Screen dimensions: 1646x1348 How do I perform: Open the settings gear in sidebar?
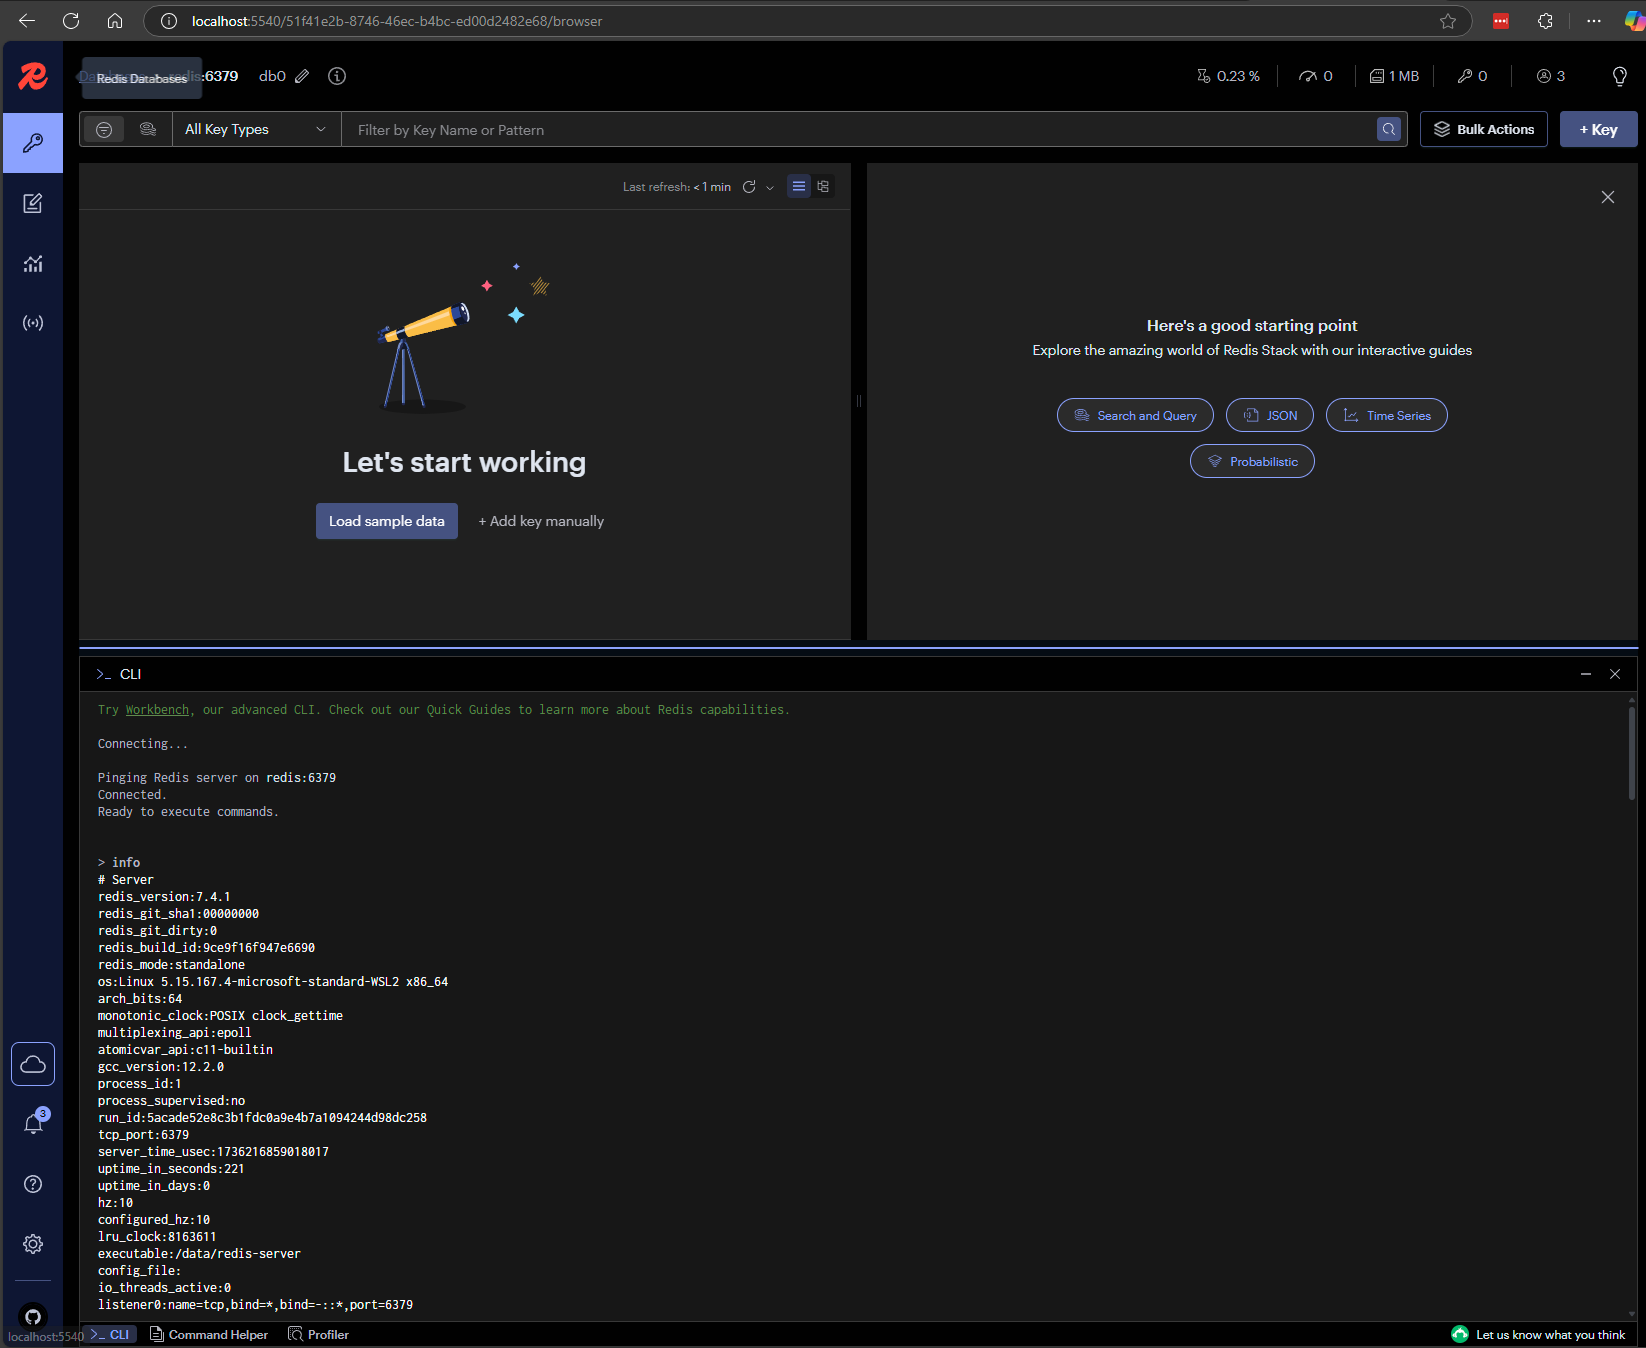(x=33, y=1244)
